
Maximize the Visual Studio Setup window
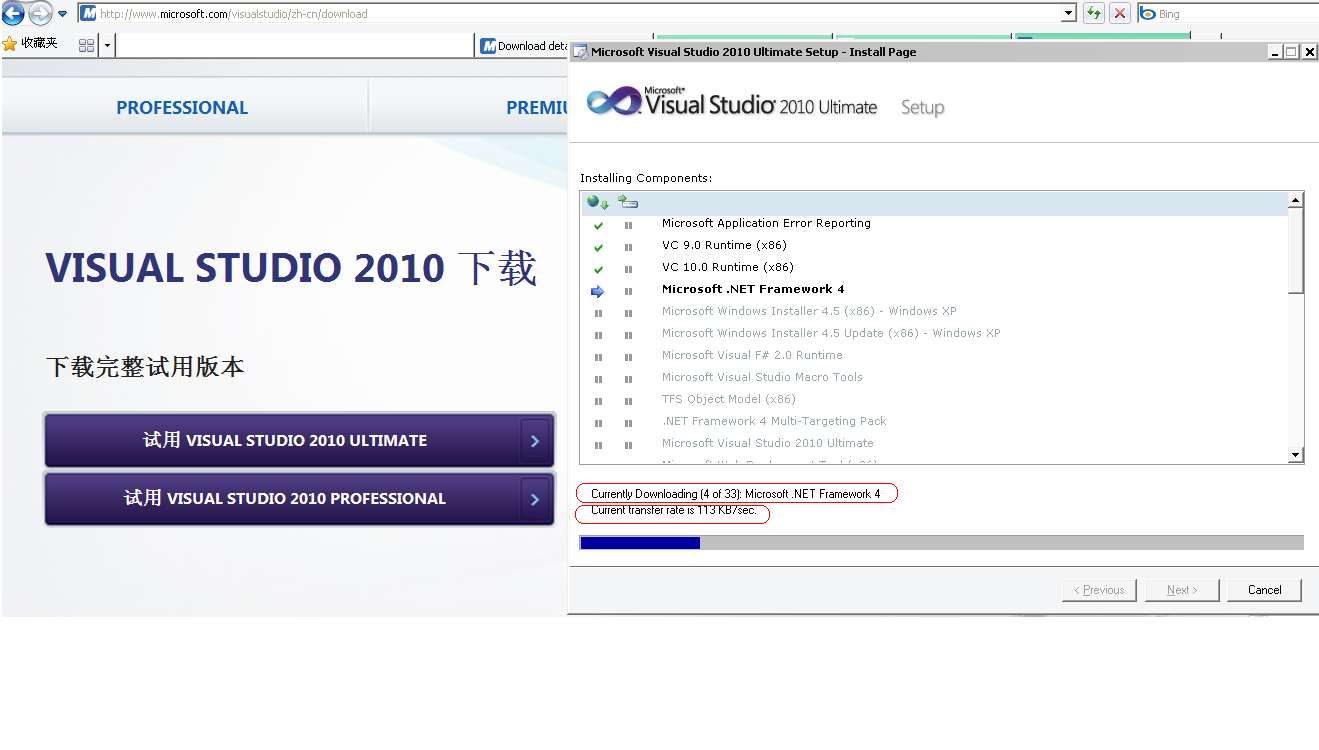point(1292,52)
